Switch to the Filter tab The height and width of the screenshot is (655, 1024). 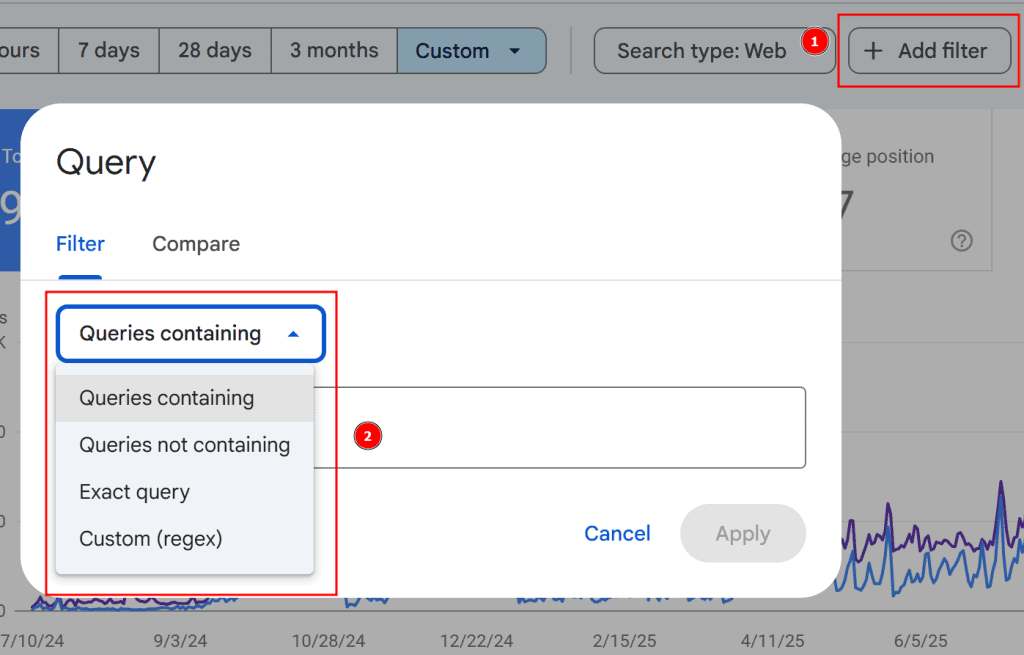80,244
